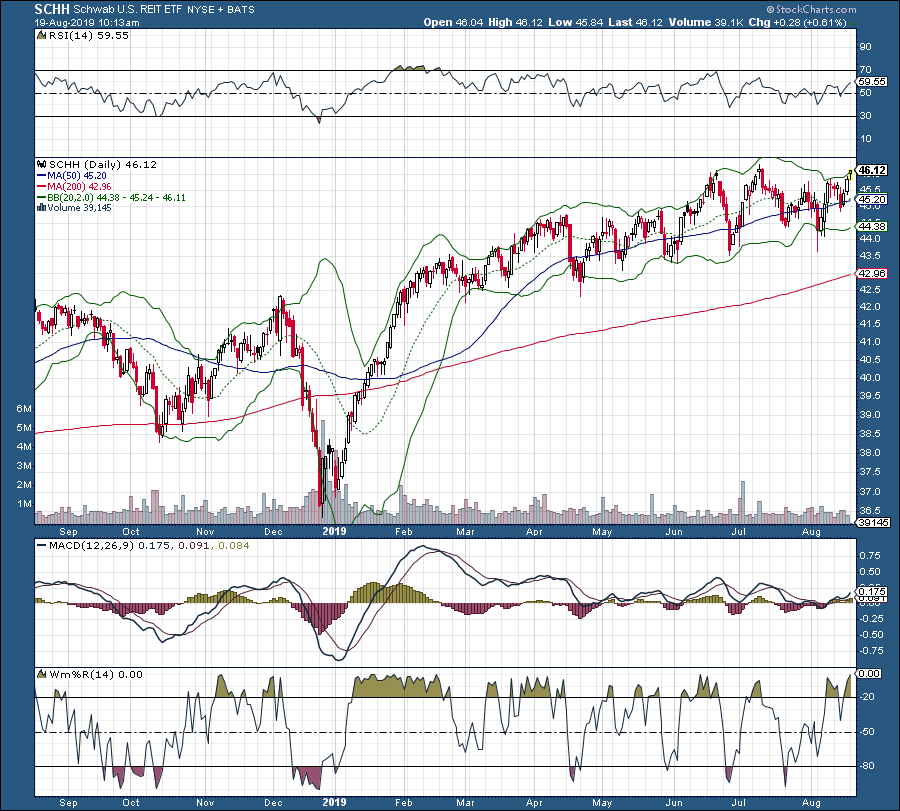Click the 'High 46.12' value in header
Screen dimensions: 900x811
pyautogui.click(x=515, y=22)
